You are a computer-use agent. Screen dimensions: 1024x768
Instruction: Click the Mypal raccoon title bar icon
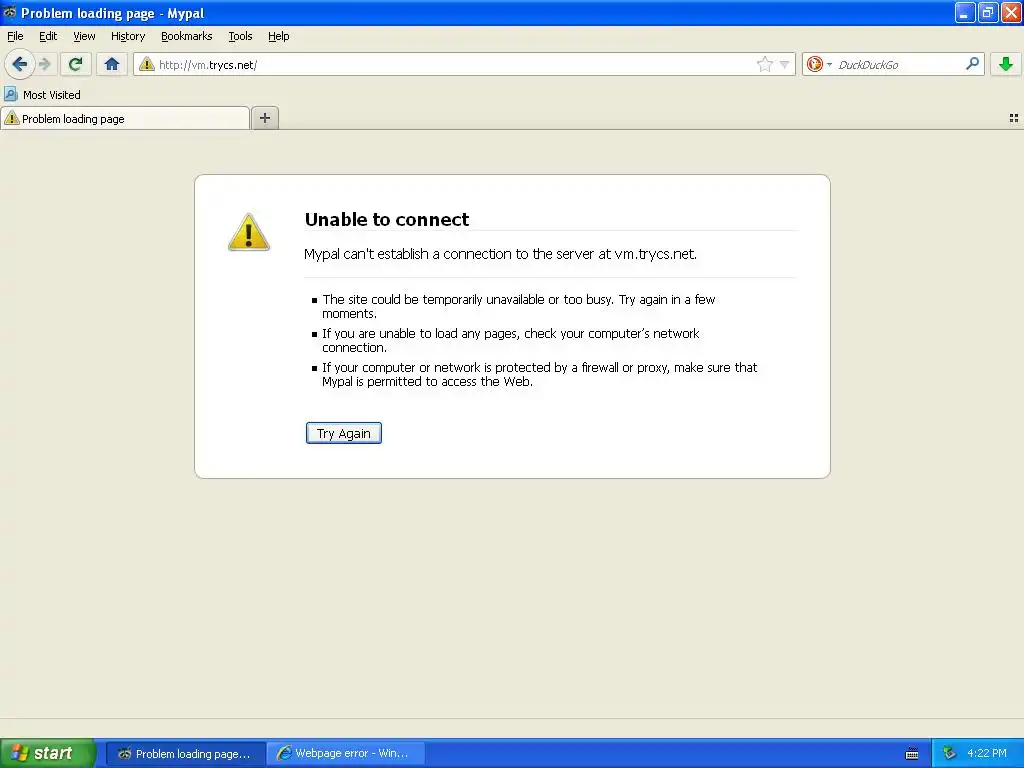[10, 12]
